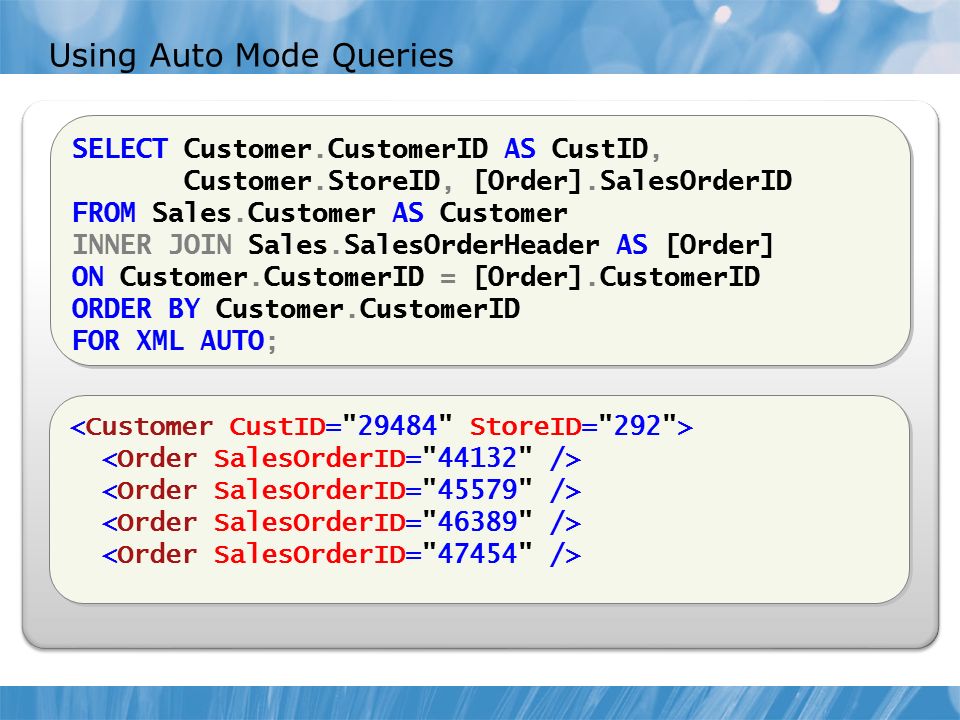
Task: Click the SELECT keyword in the query
Action: (x=120, y=149)
